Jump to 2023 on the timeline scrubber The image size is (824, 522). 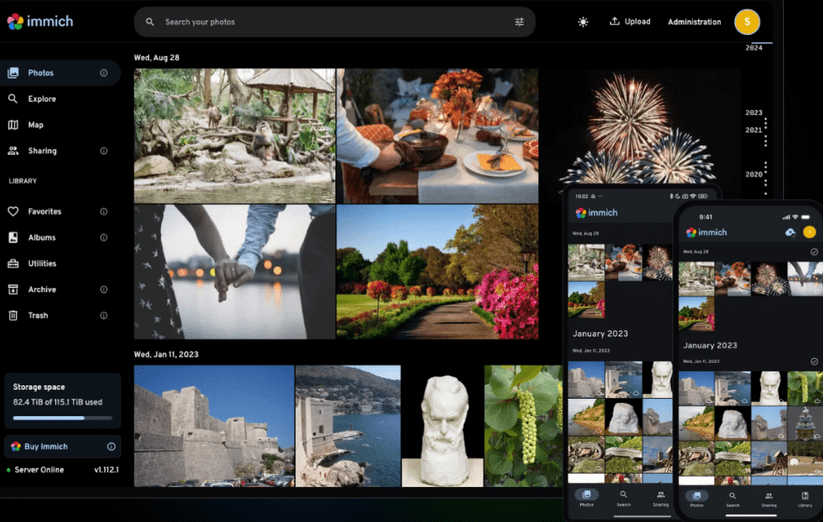coord(754,112)
